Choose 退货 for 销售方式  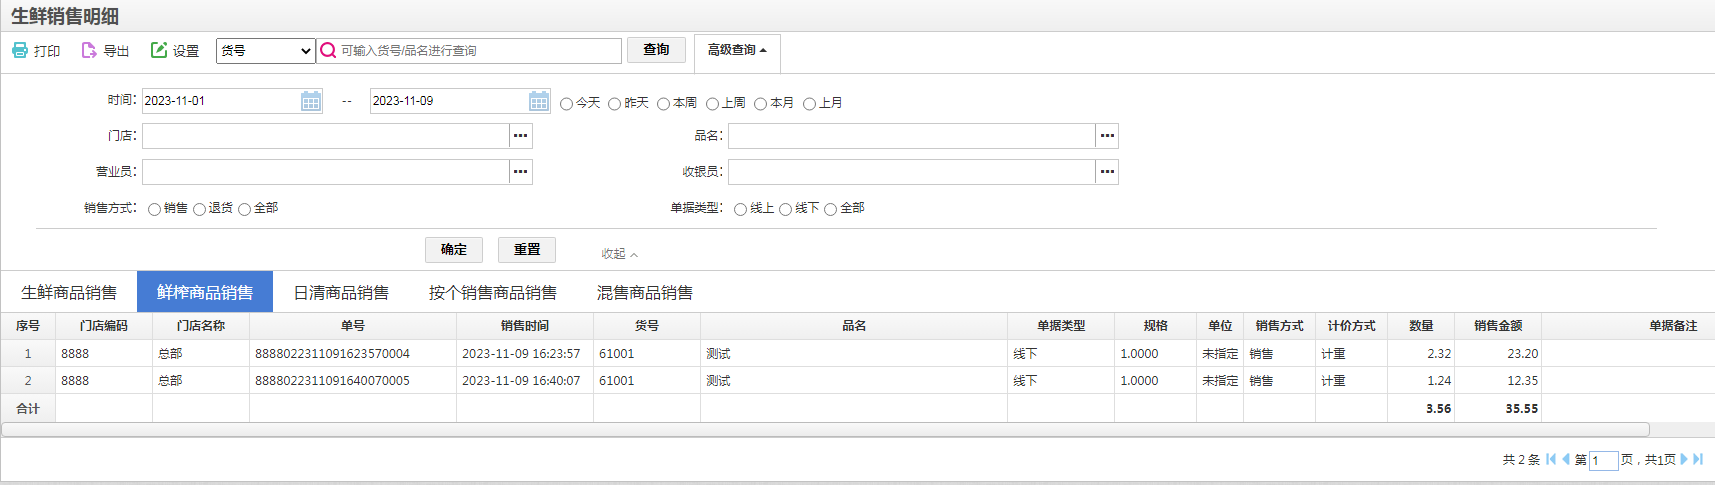pos(199,209)
